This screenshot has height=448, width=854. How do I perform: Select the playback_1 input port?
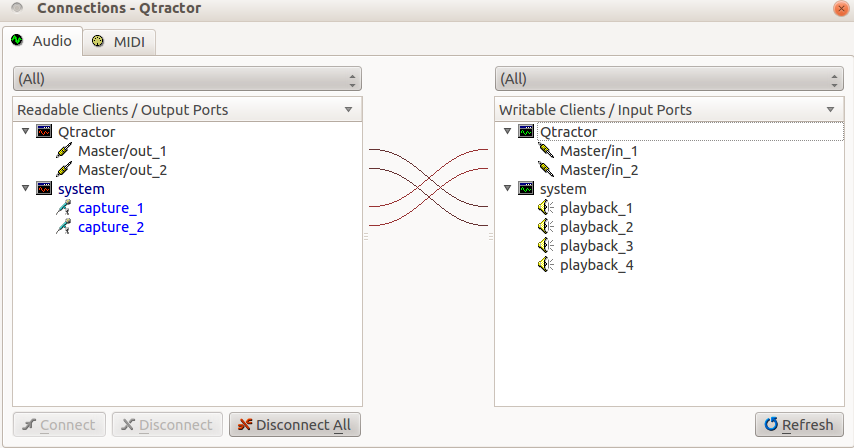(596, 208)
